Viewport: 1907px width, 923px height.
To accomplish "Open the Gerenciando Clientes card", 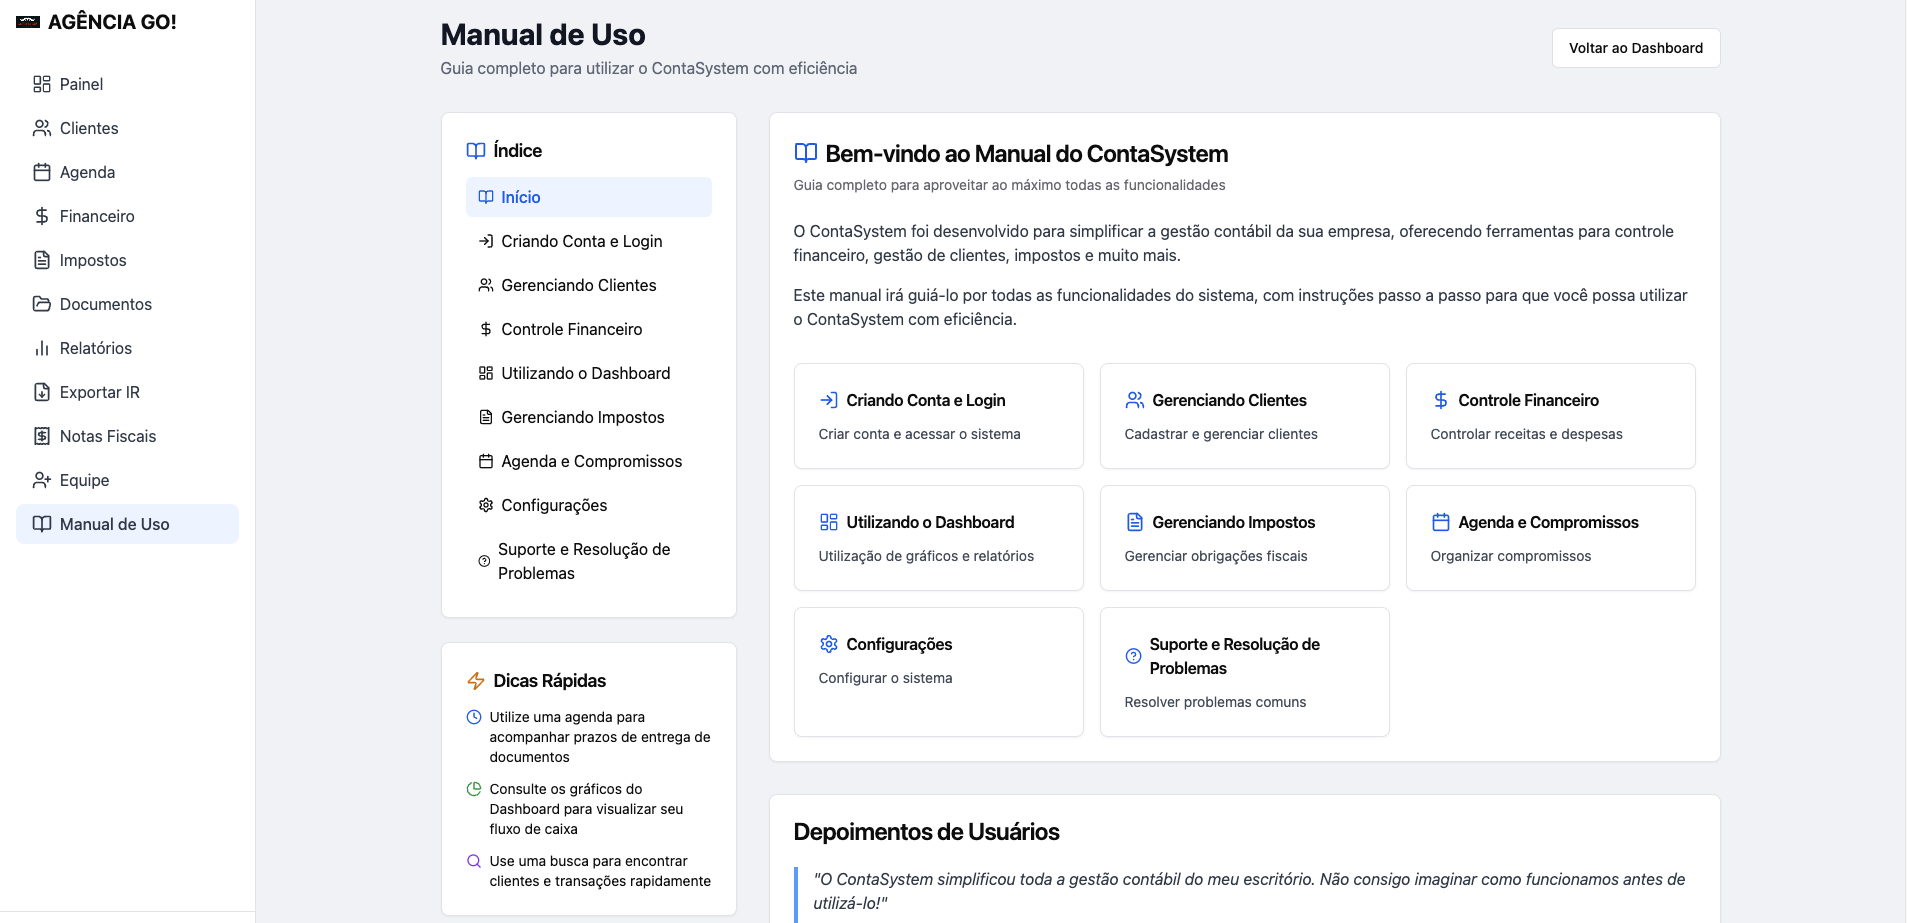I will pyautogui.click(x=1245, y=416).
